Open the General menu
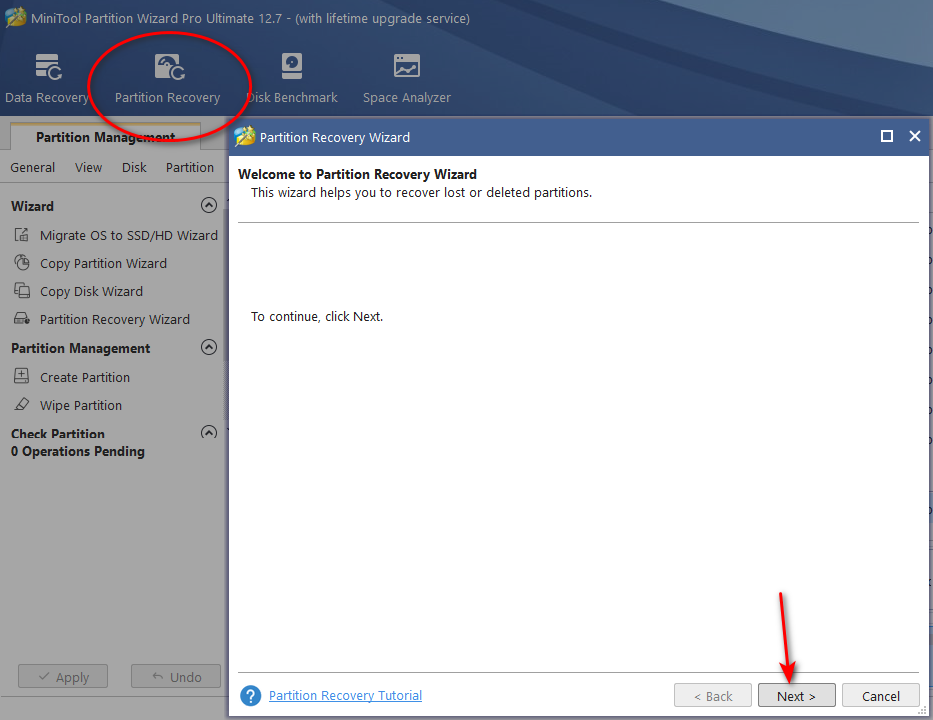Screen dimensions: 933x720 [33, 168]
